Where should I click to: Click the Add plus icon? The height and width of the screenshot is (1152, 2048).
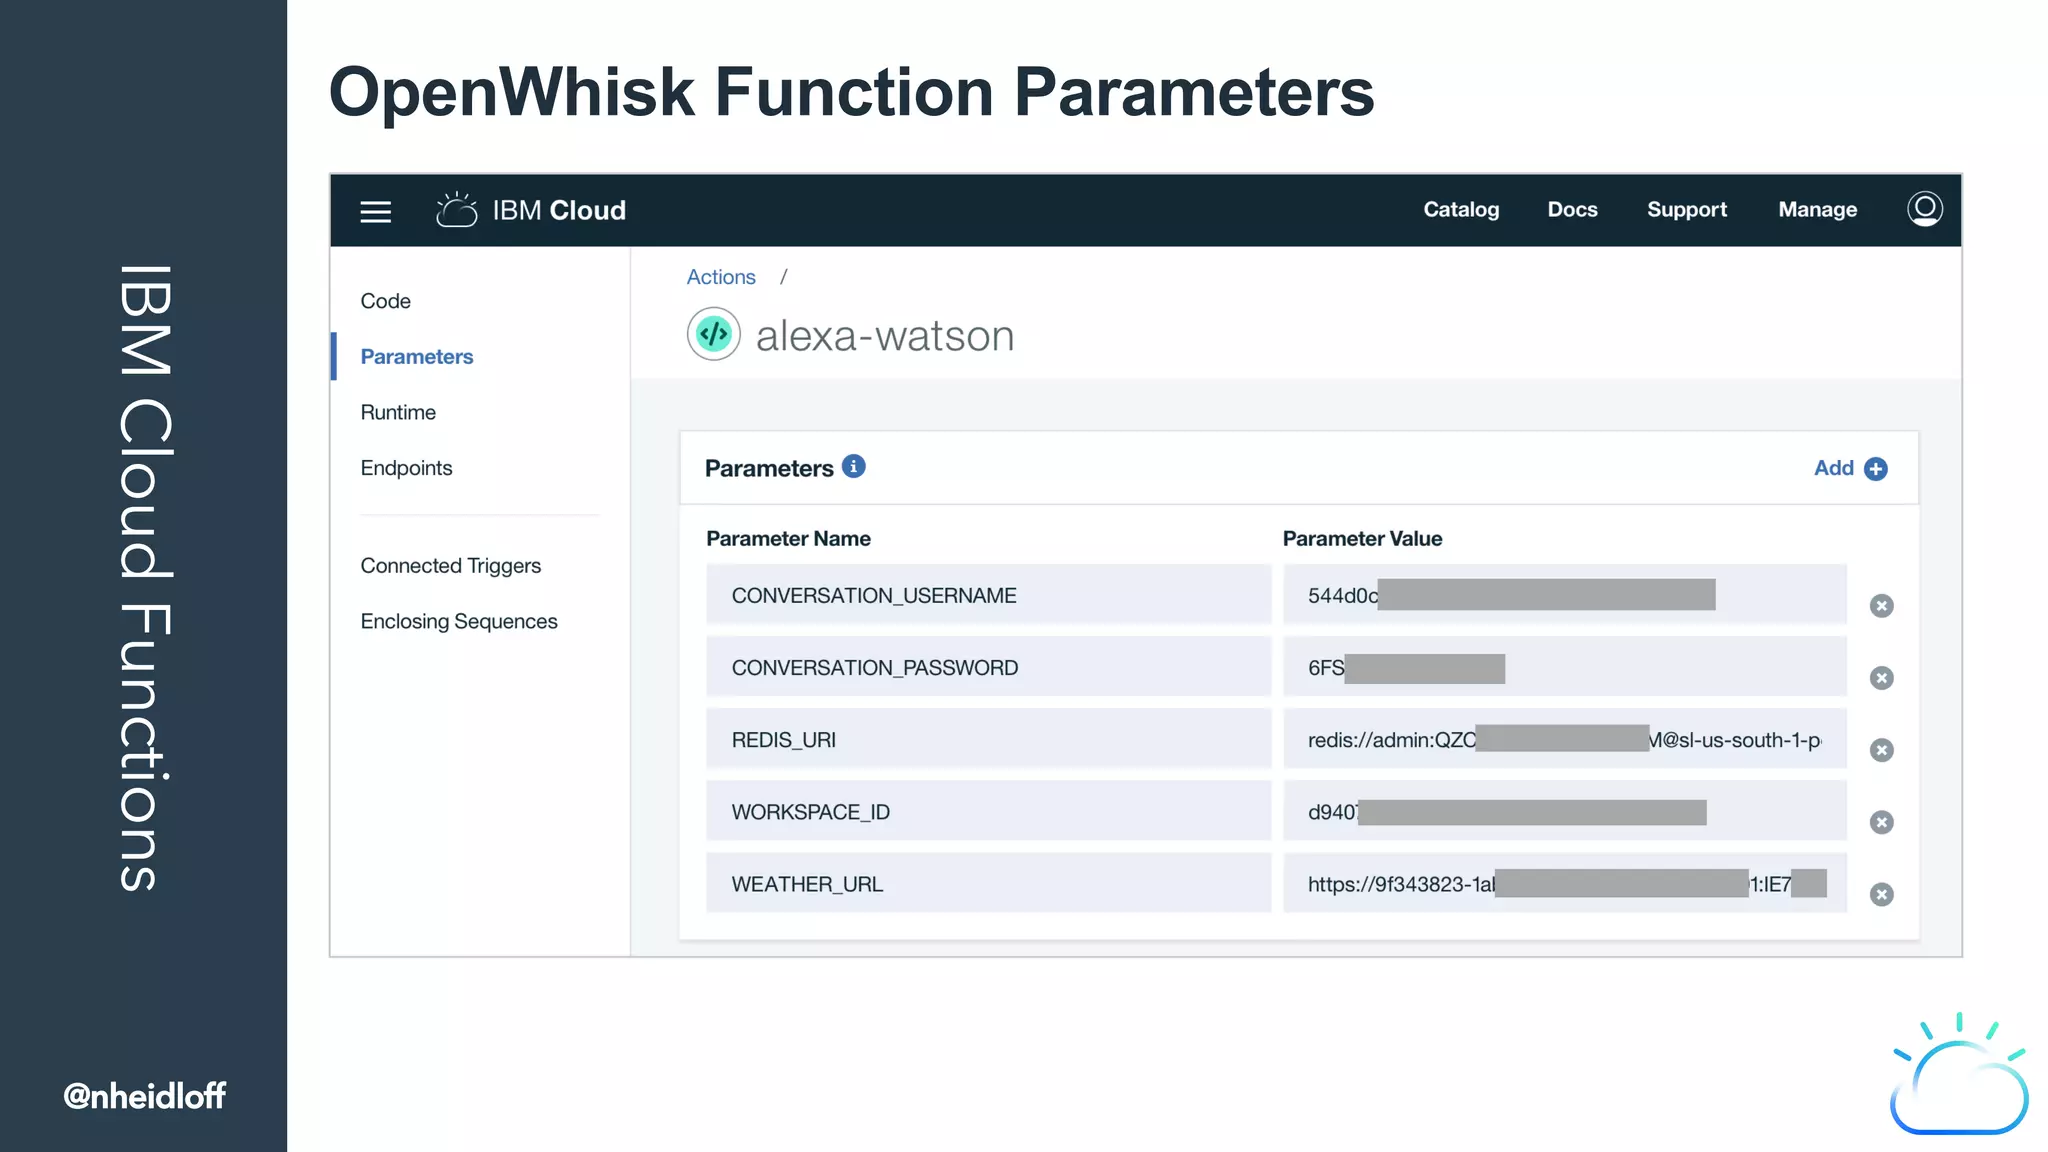[x=1876, y=469]
